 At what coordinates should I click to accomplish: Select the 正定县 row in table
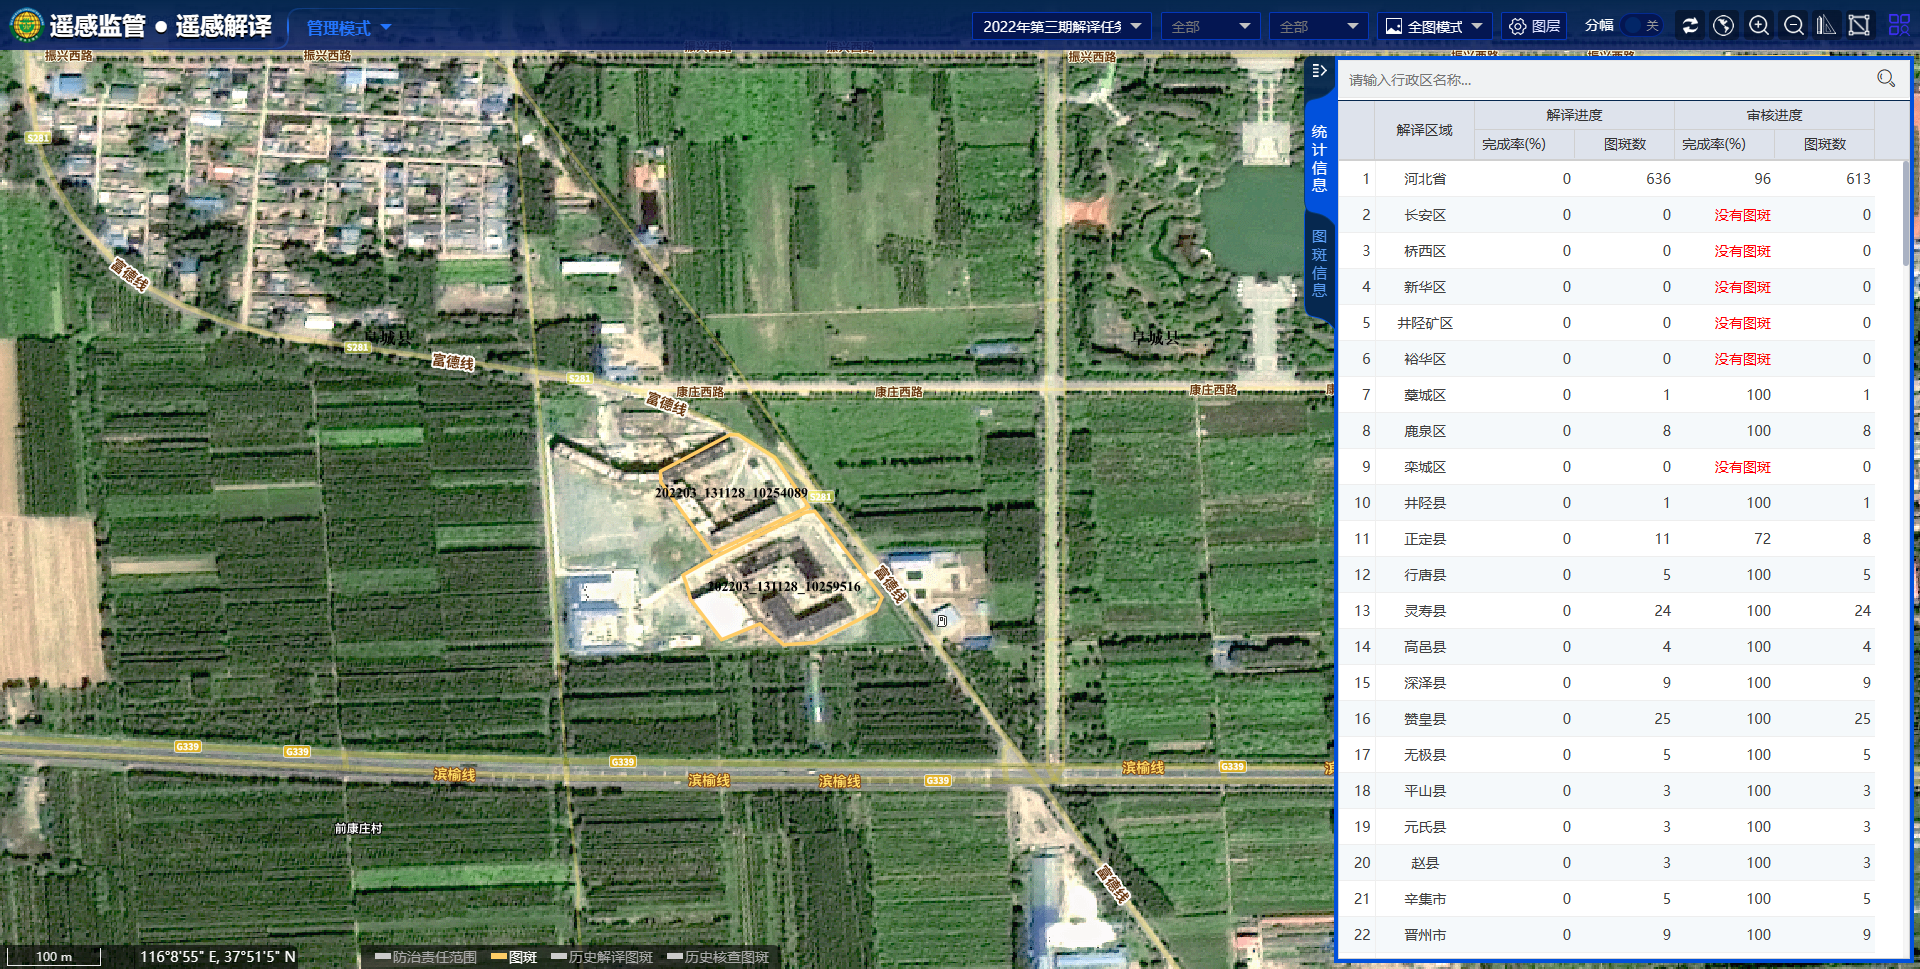pos(1424,539)
